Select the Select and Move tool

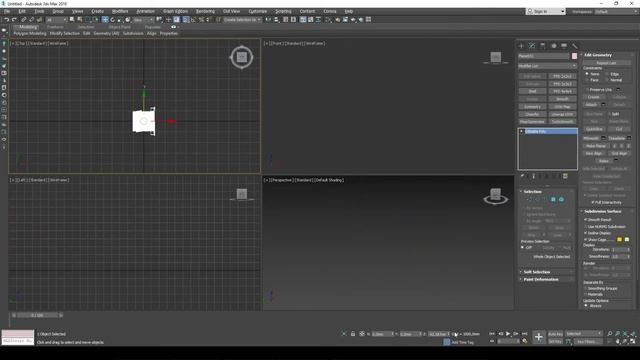105,20
